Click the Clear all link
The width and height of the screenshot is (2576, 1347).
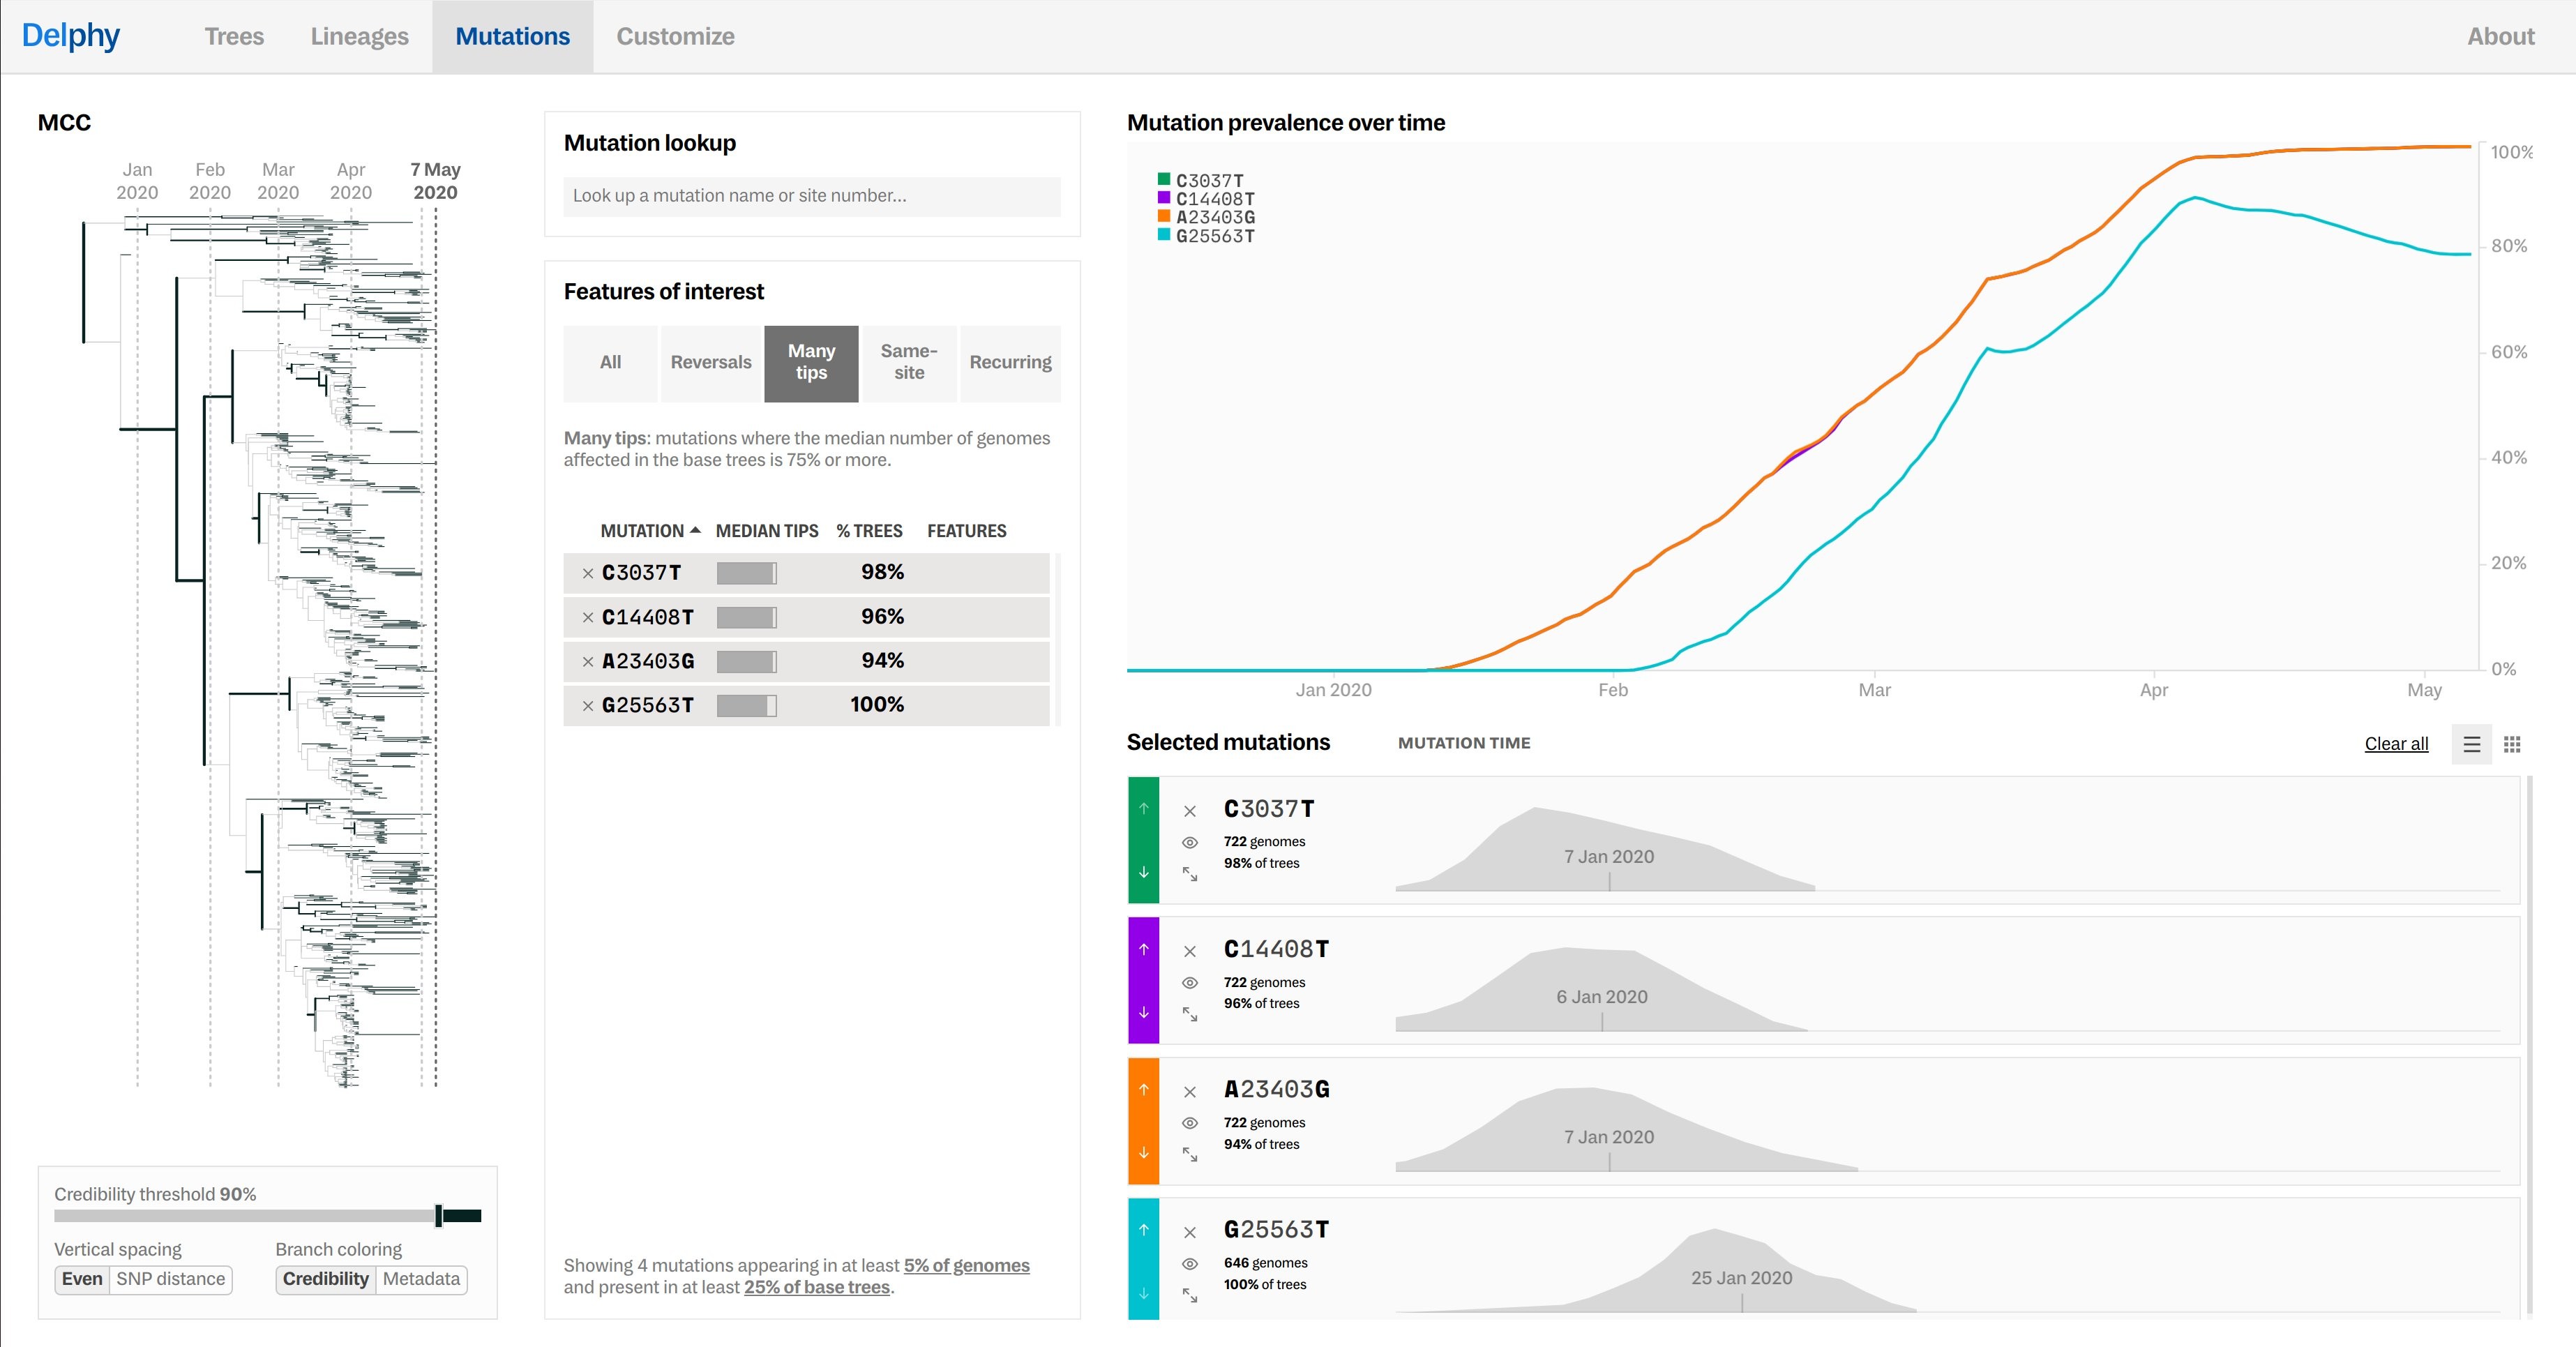tap(2396, 744)
